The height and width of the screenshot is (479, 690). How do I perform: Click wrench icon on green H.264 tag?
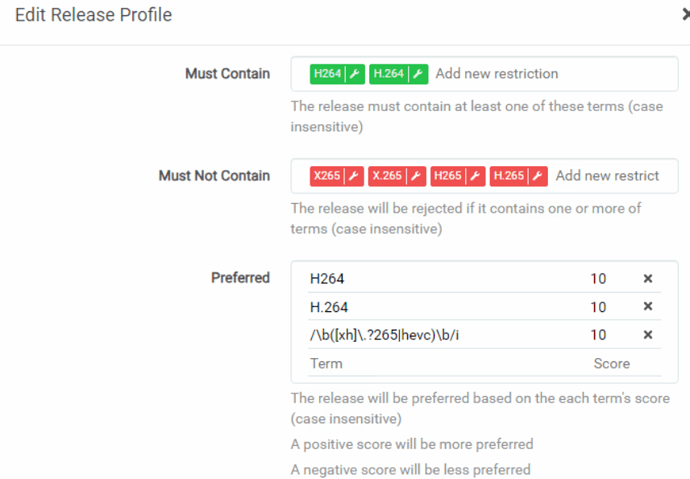pos(418,74)
